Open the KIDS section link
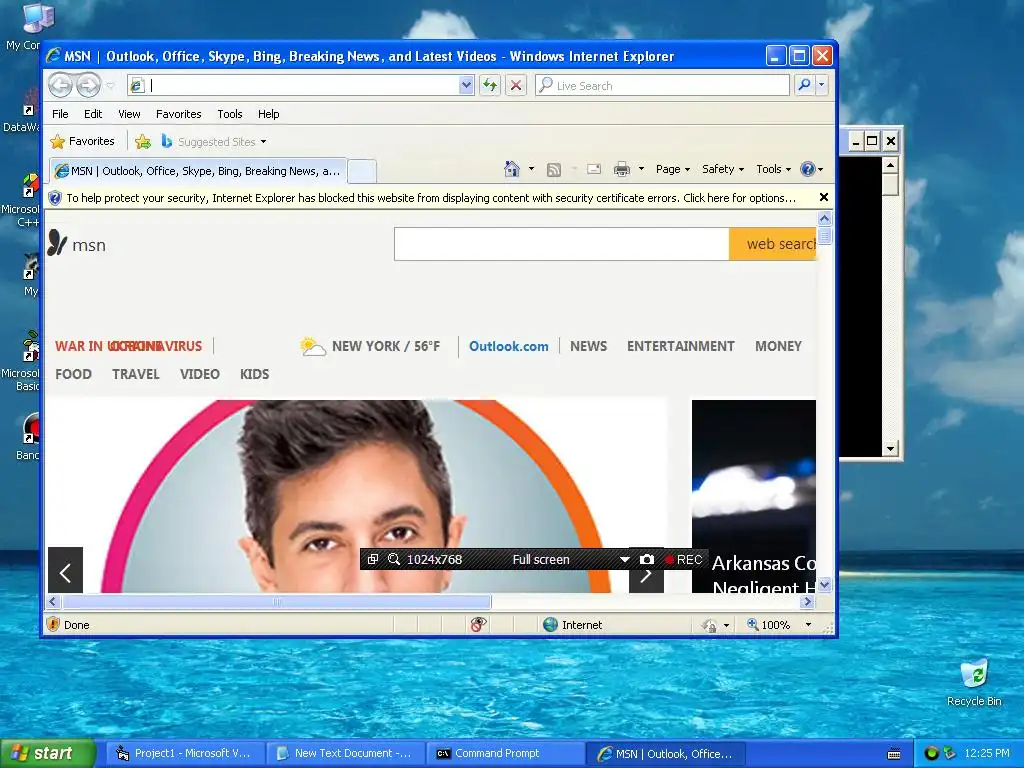Image resolution: width=1024 pixels, height=768 pixels. [x=254, y=374]
